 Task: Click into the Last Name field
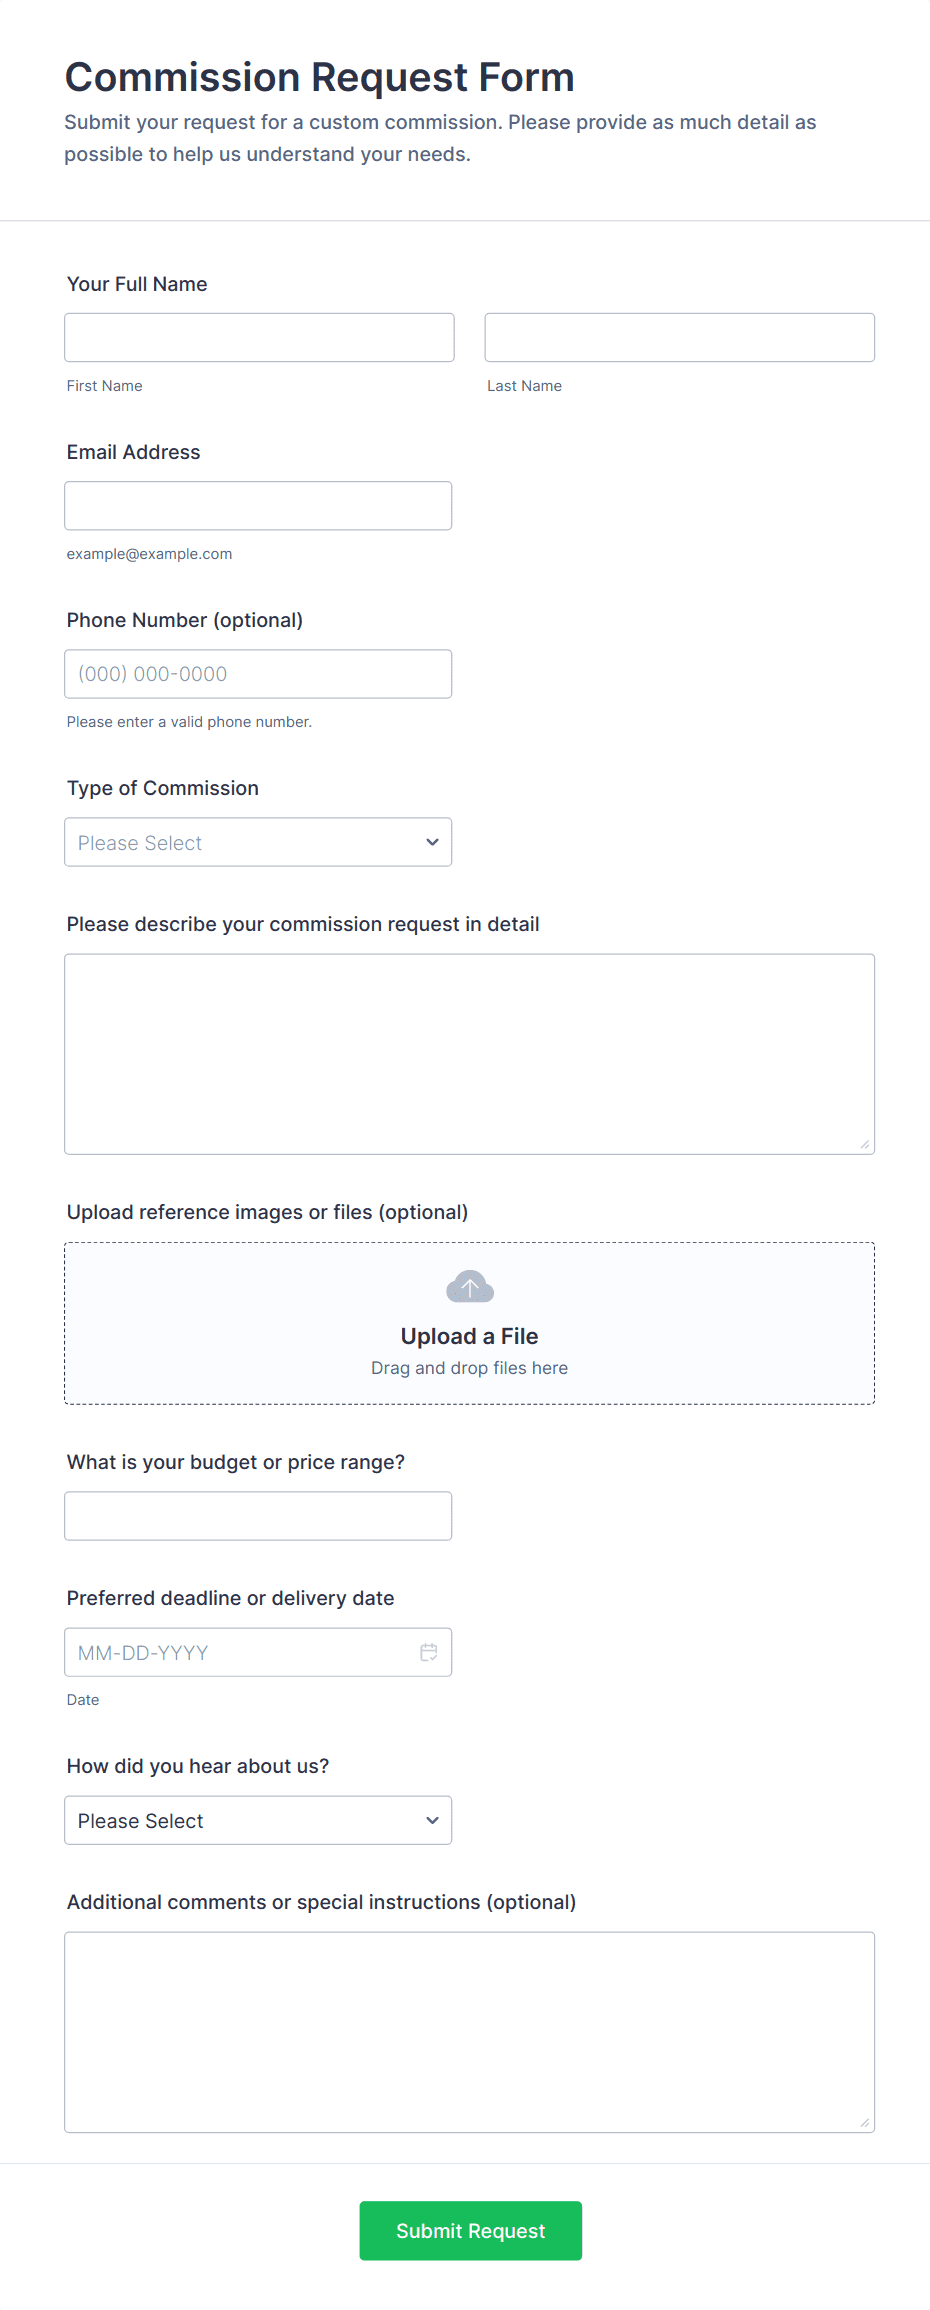click(x=679, y=337)
